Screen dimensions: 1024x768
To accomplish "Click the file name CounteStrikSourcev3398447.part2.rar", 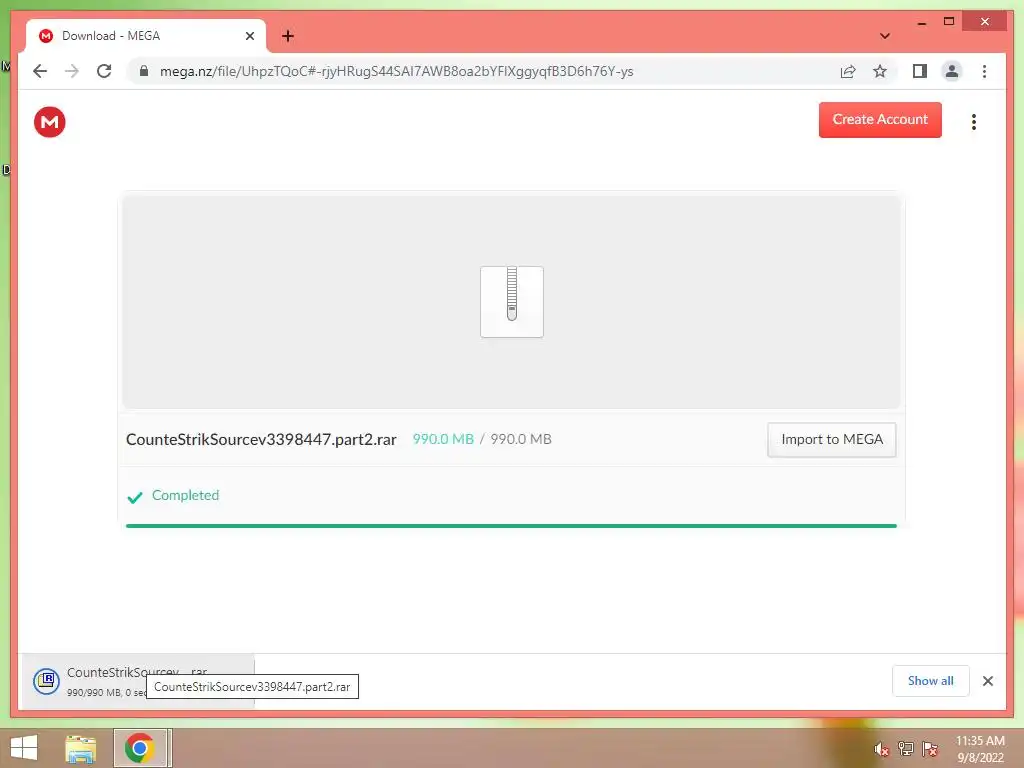I will click(261, 440).
